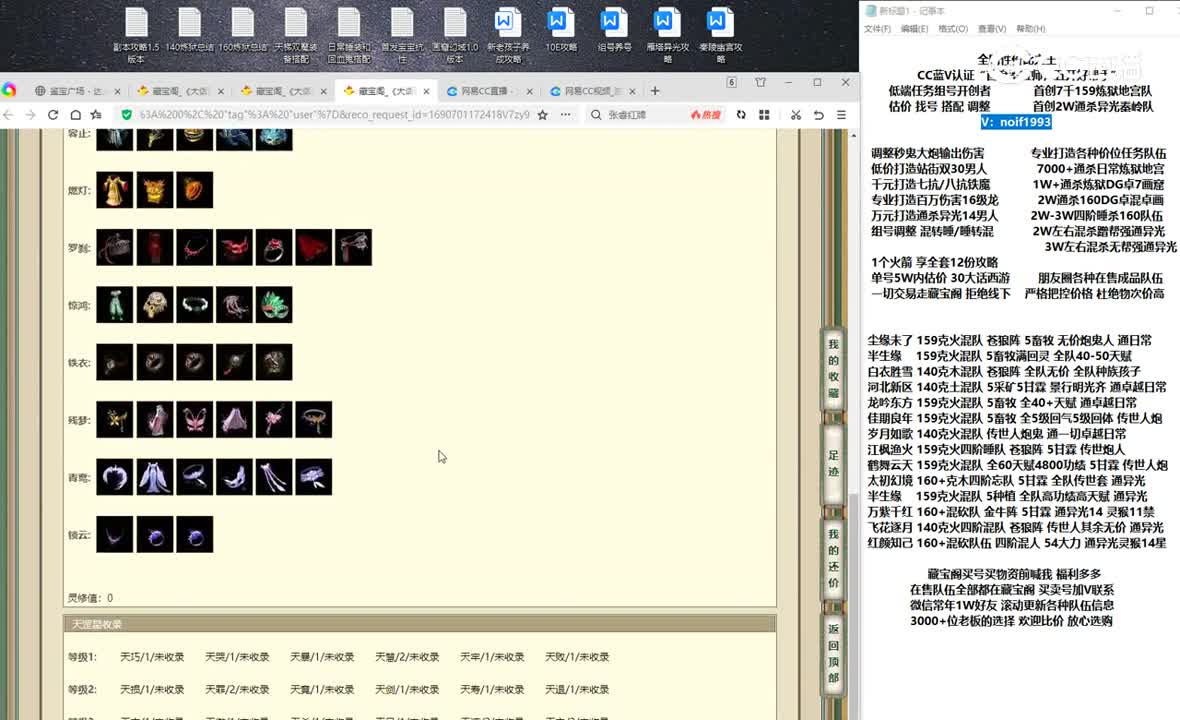Open favorites list star icon beside home
This screenshot has width=1180, height=720.
click(x=96, y=114)
